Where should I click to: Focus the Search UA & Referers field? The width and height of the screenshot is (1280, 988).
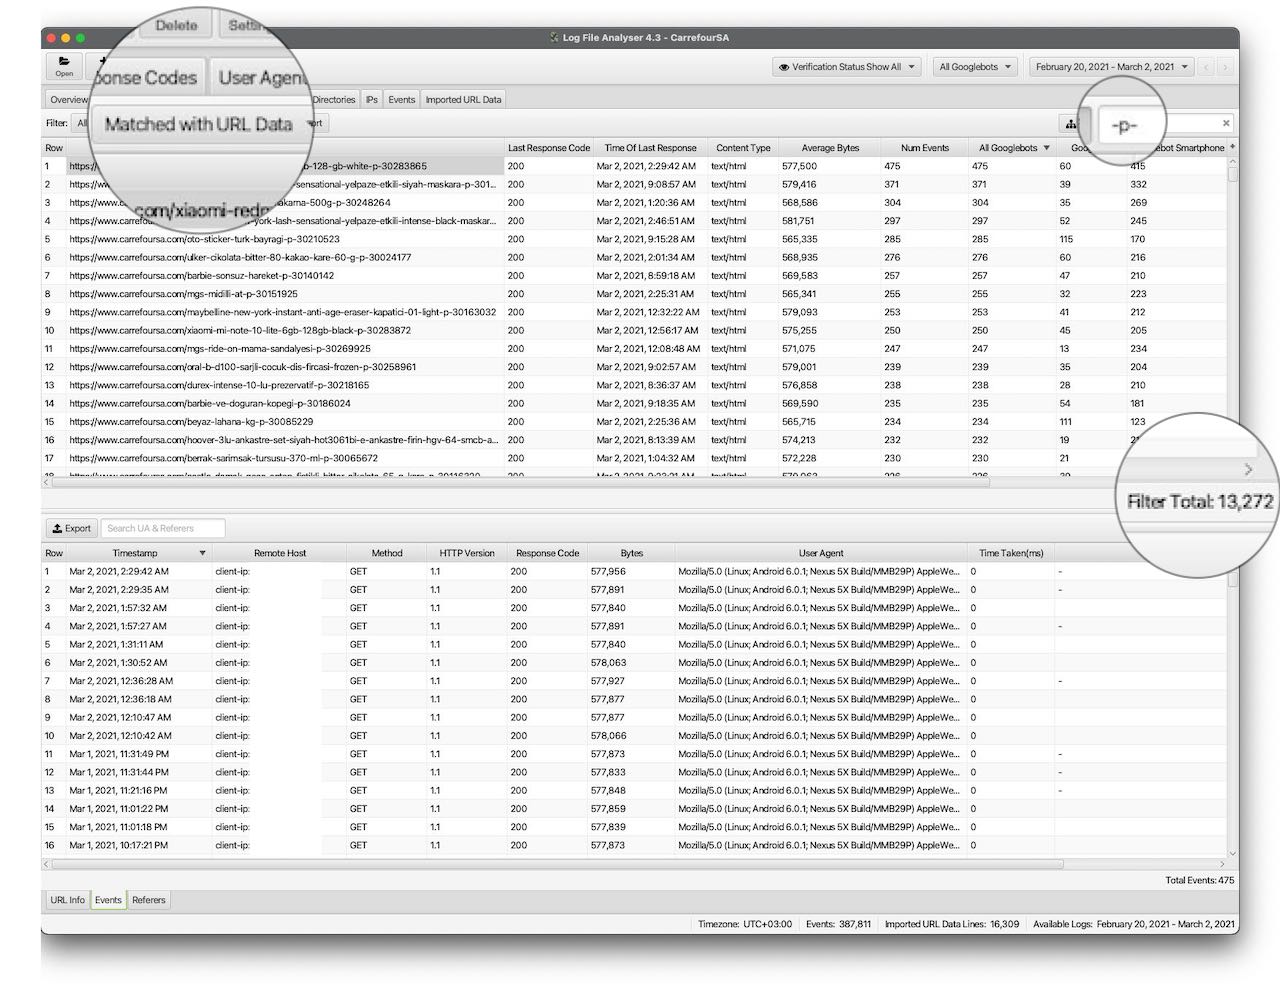coord(162,528)
